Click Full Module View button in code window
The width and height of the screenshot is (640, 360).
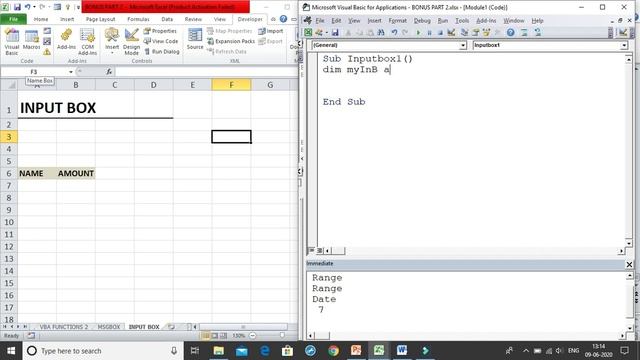[320, 250]
